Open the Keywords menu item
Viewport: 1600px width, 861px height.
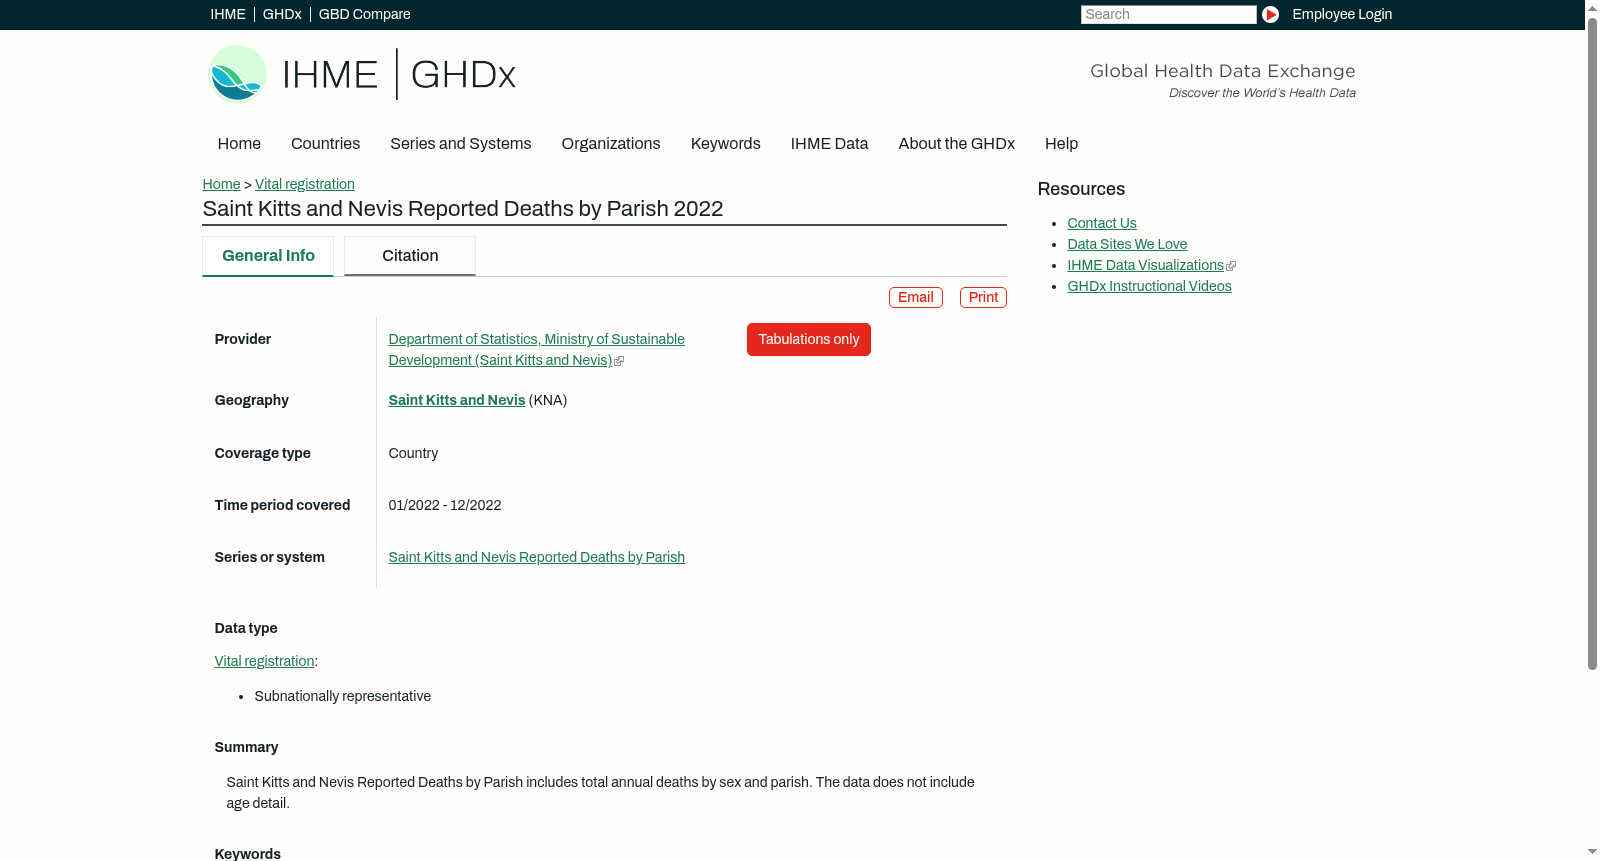click(x=725, y=144)
